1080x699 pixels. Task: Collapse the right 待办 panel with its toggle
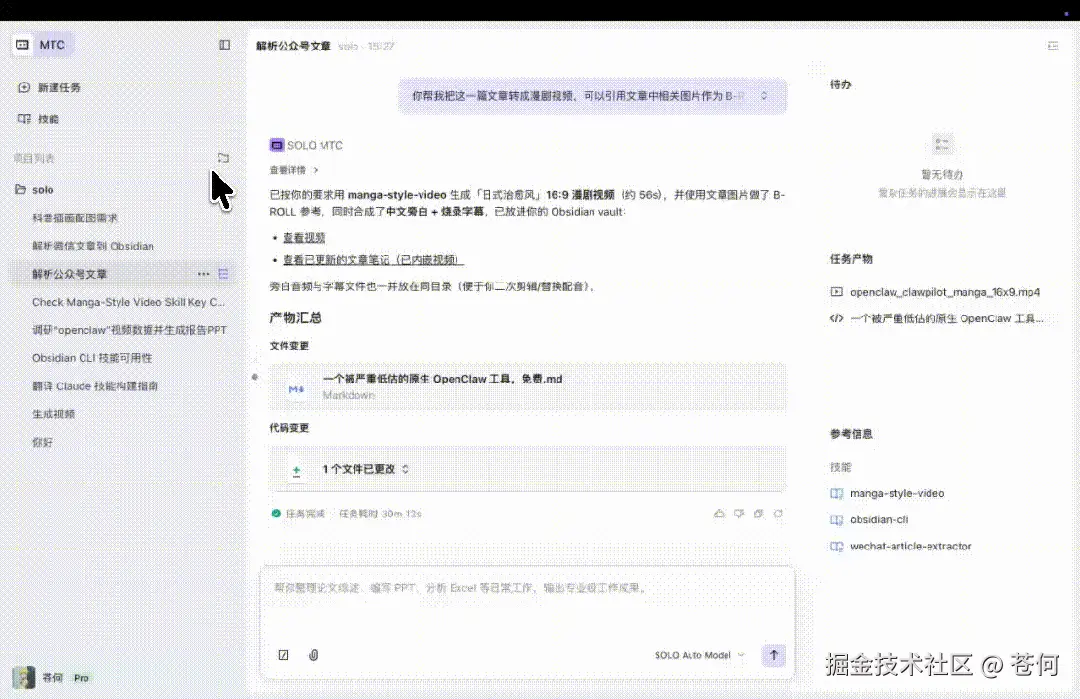[x=1052, y=45]
